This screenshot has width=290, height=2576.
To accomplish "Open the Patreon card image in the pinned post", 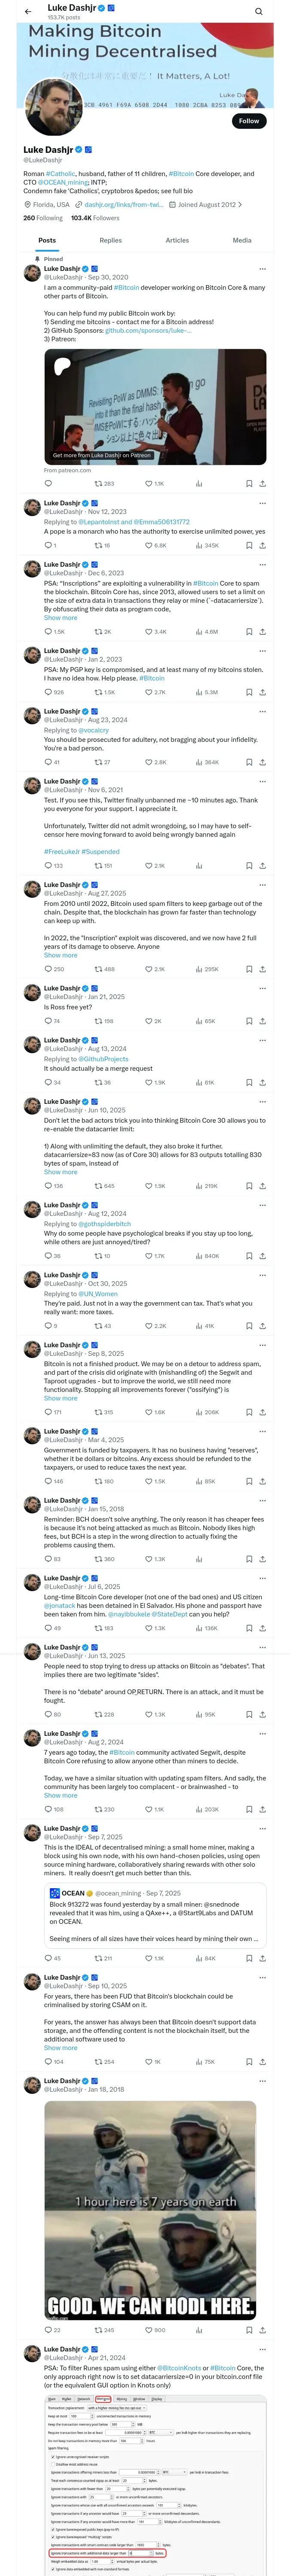I will click(155, 405).
